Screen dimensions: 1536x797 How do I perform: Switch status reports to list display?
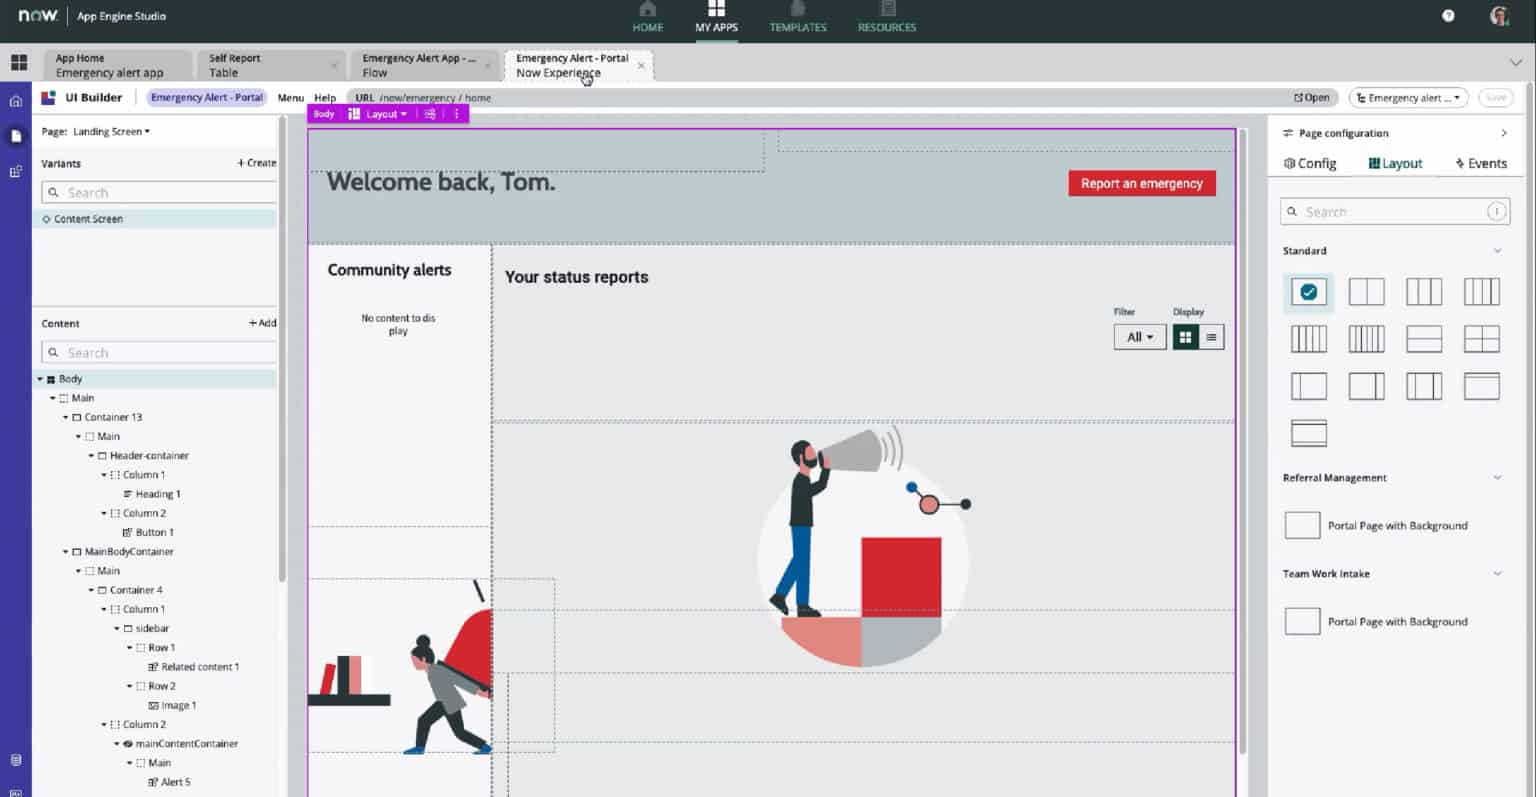(x=1209, y=337)
